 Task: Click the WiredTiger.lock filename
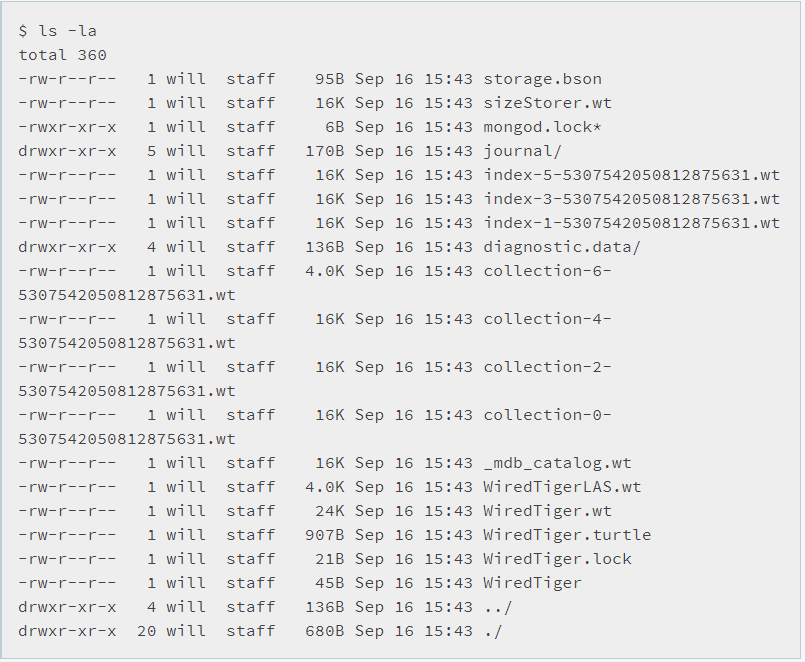pos(557,559)
